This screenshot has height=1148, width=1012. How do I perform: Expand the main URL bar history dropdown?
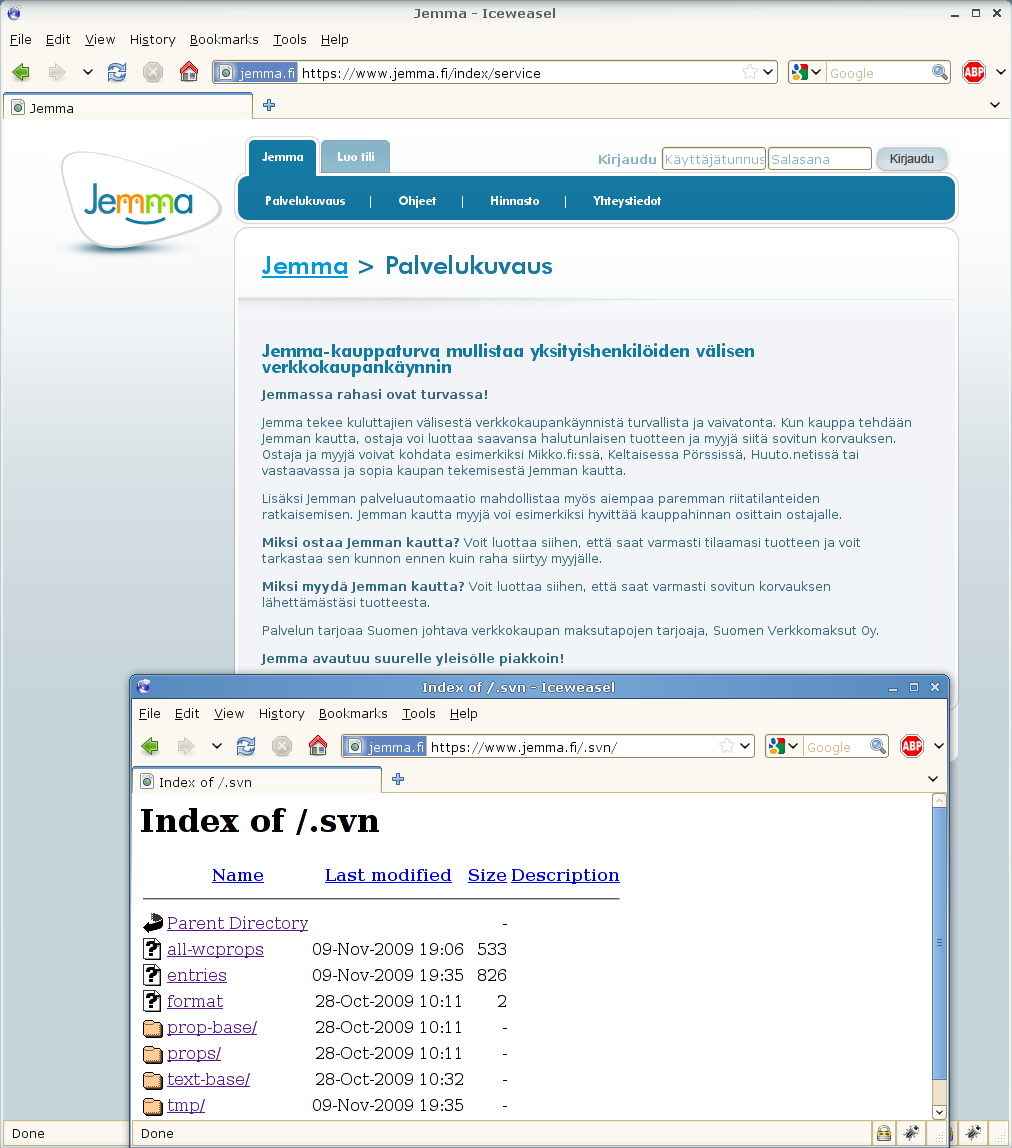pyautogui.click(x=767, y=72)
